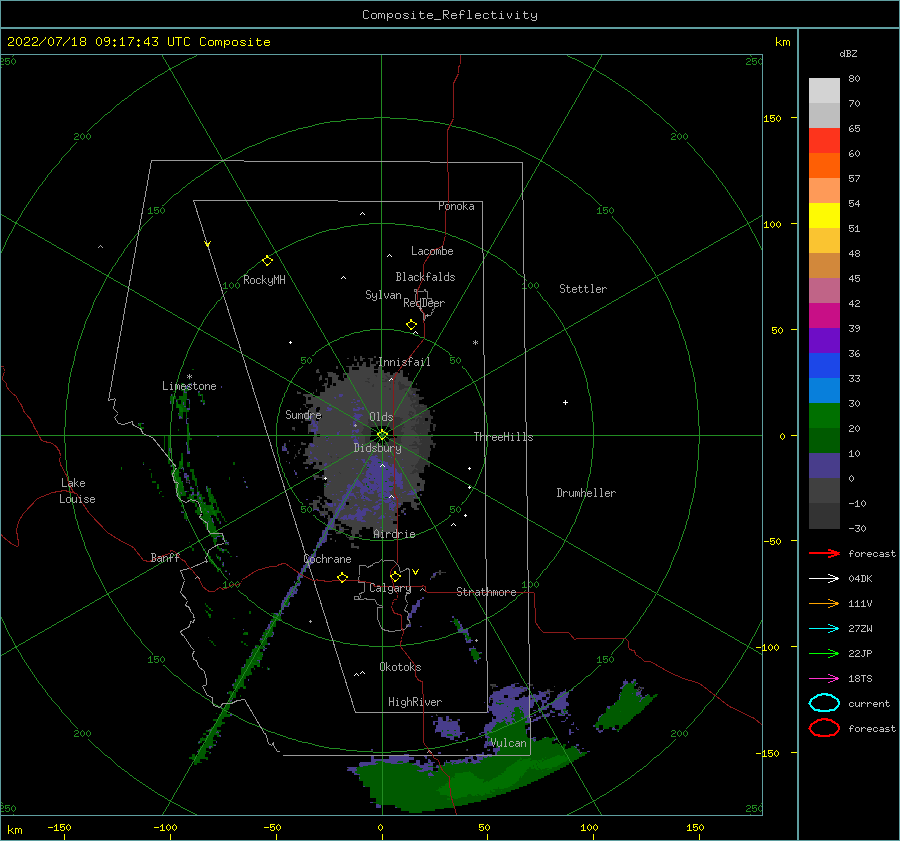Click the slate-blue swatch between 10 and 0
Screen dimensions: 900x841
point(824,466)
